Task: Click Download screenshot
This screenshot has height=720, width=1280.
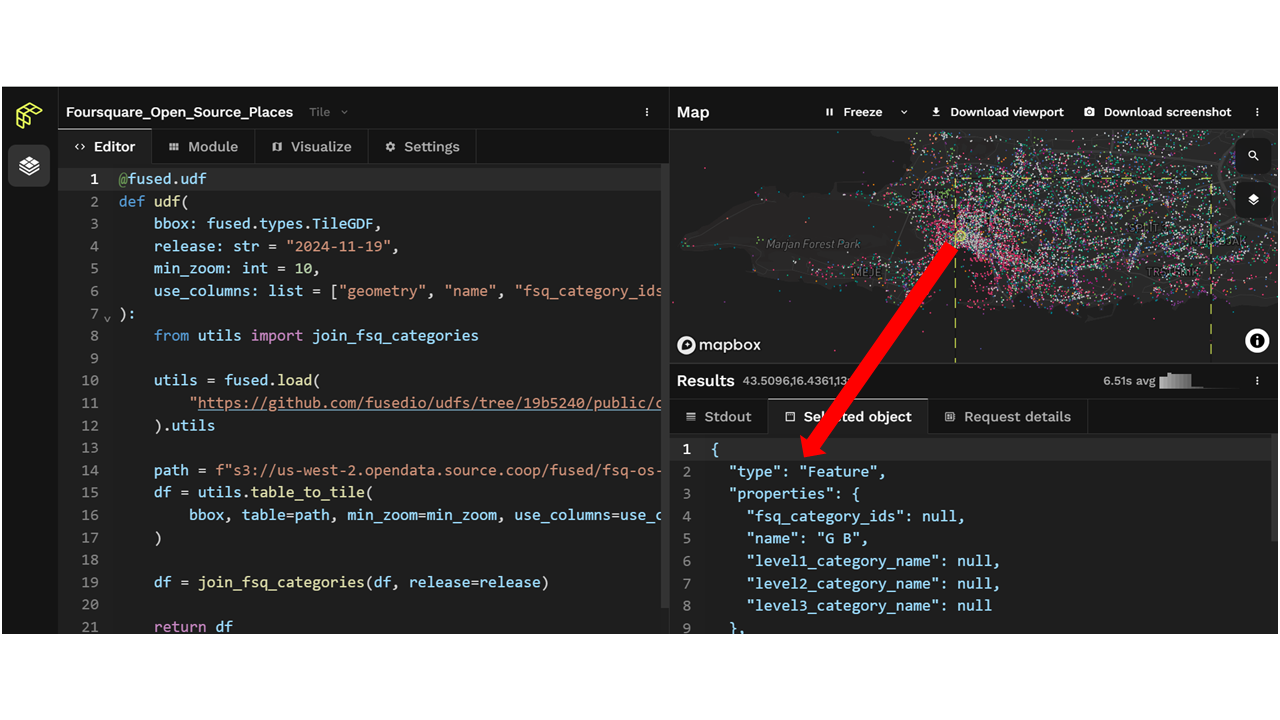Action: (1158, 112)
